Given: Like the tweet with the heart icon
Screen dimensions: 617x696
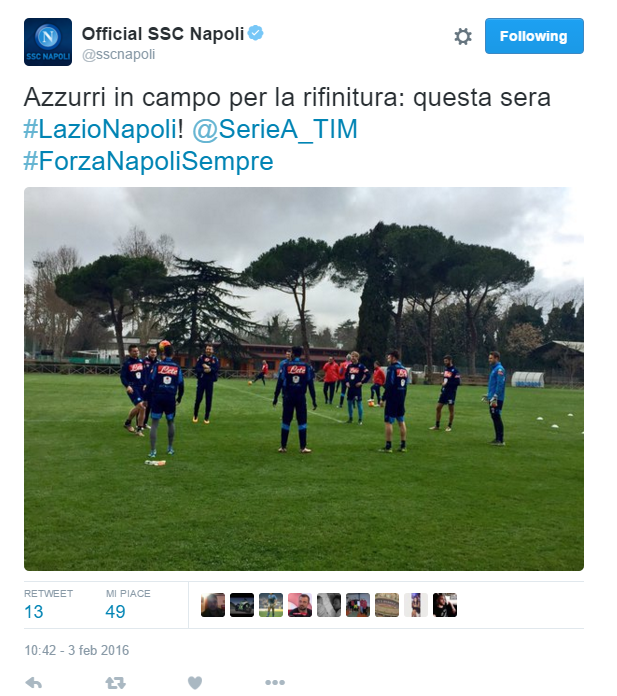Looking at the screenshot, I should (194, 683).
